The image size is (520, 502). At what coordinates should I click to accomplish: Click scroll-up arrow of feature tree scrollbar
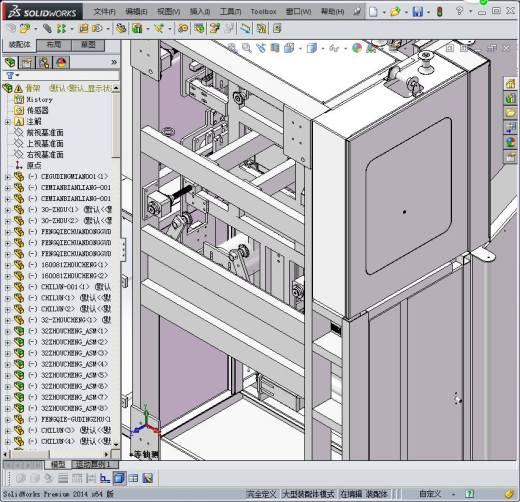(116, 88)
